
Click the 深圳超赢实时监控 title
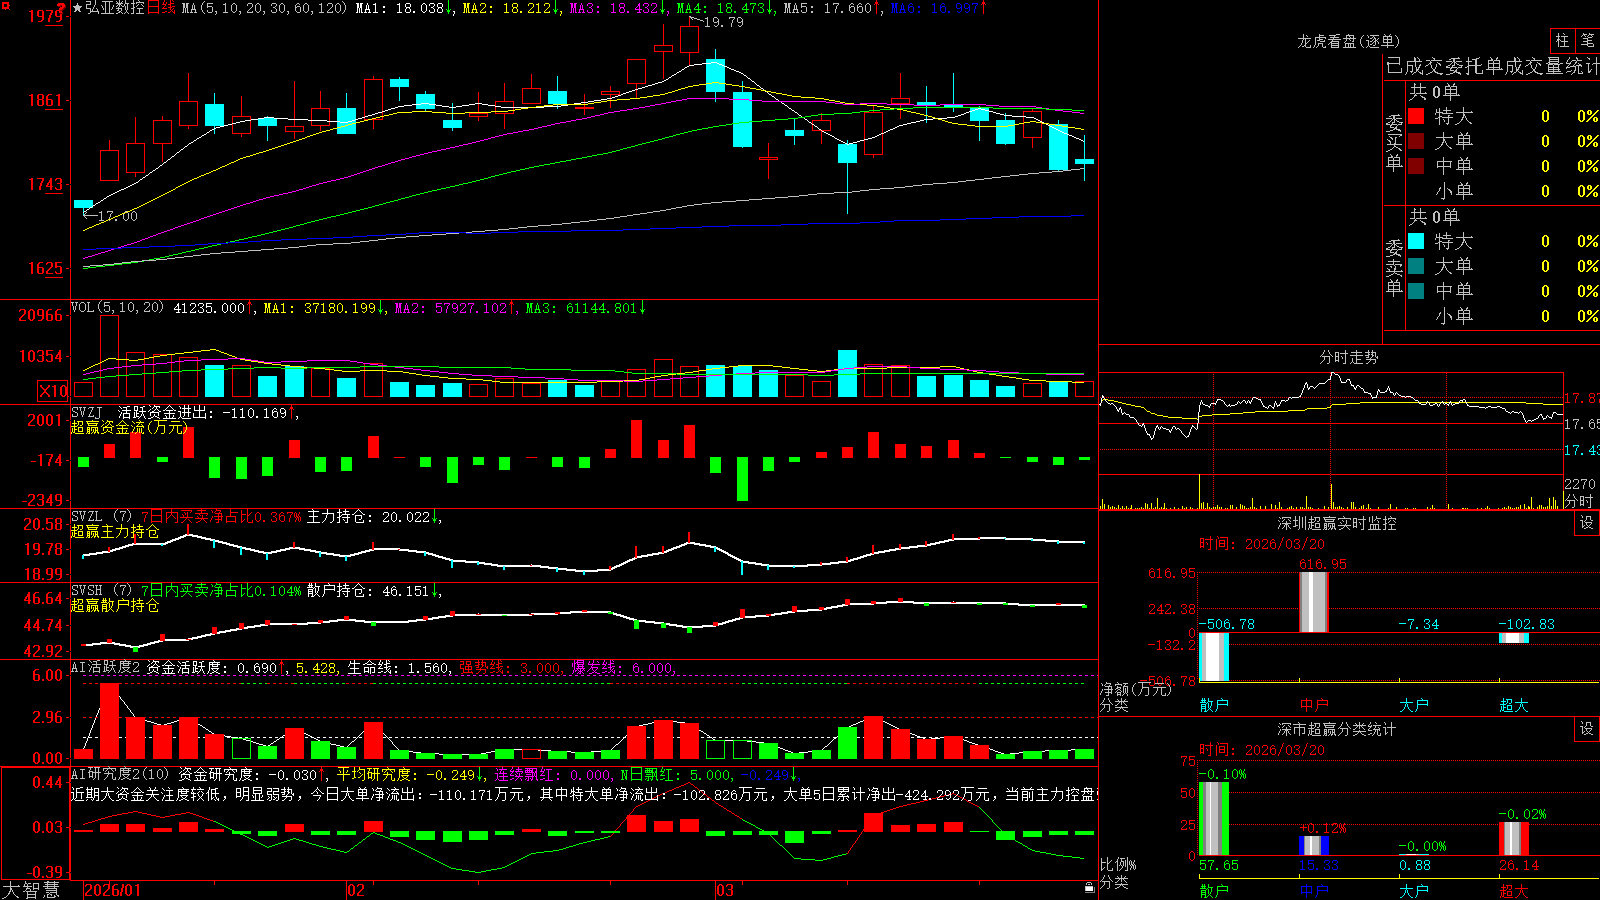tap(1336, 523)
